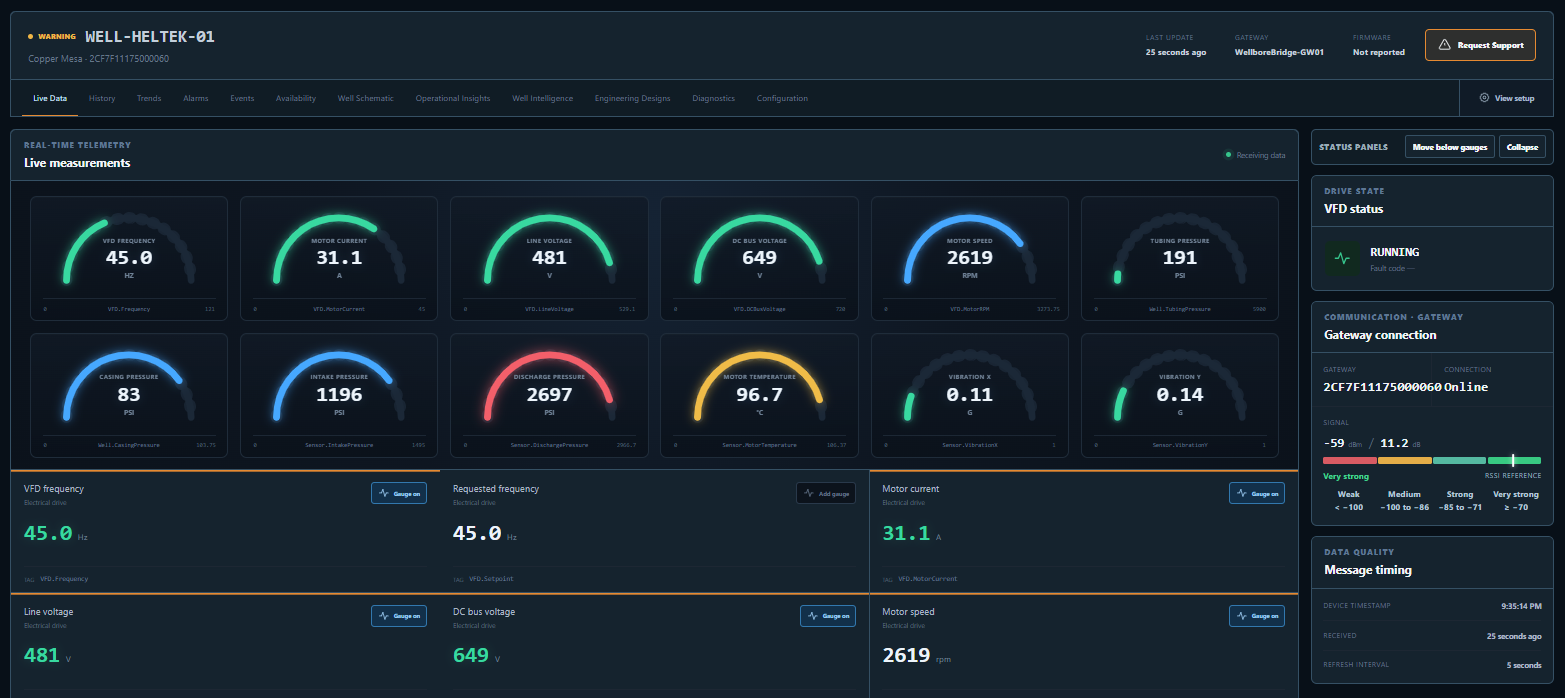Screen dimensions: 1565x698
Task: Go to Engineering Designs tab
Action: 633,98
